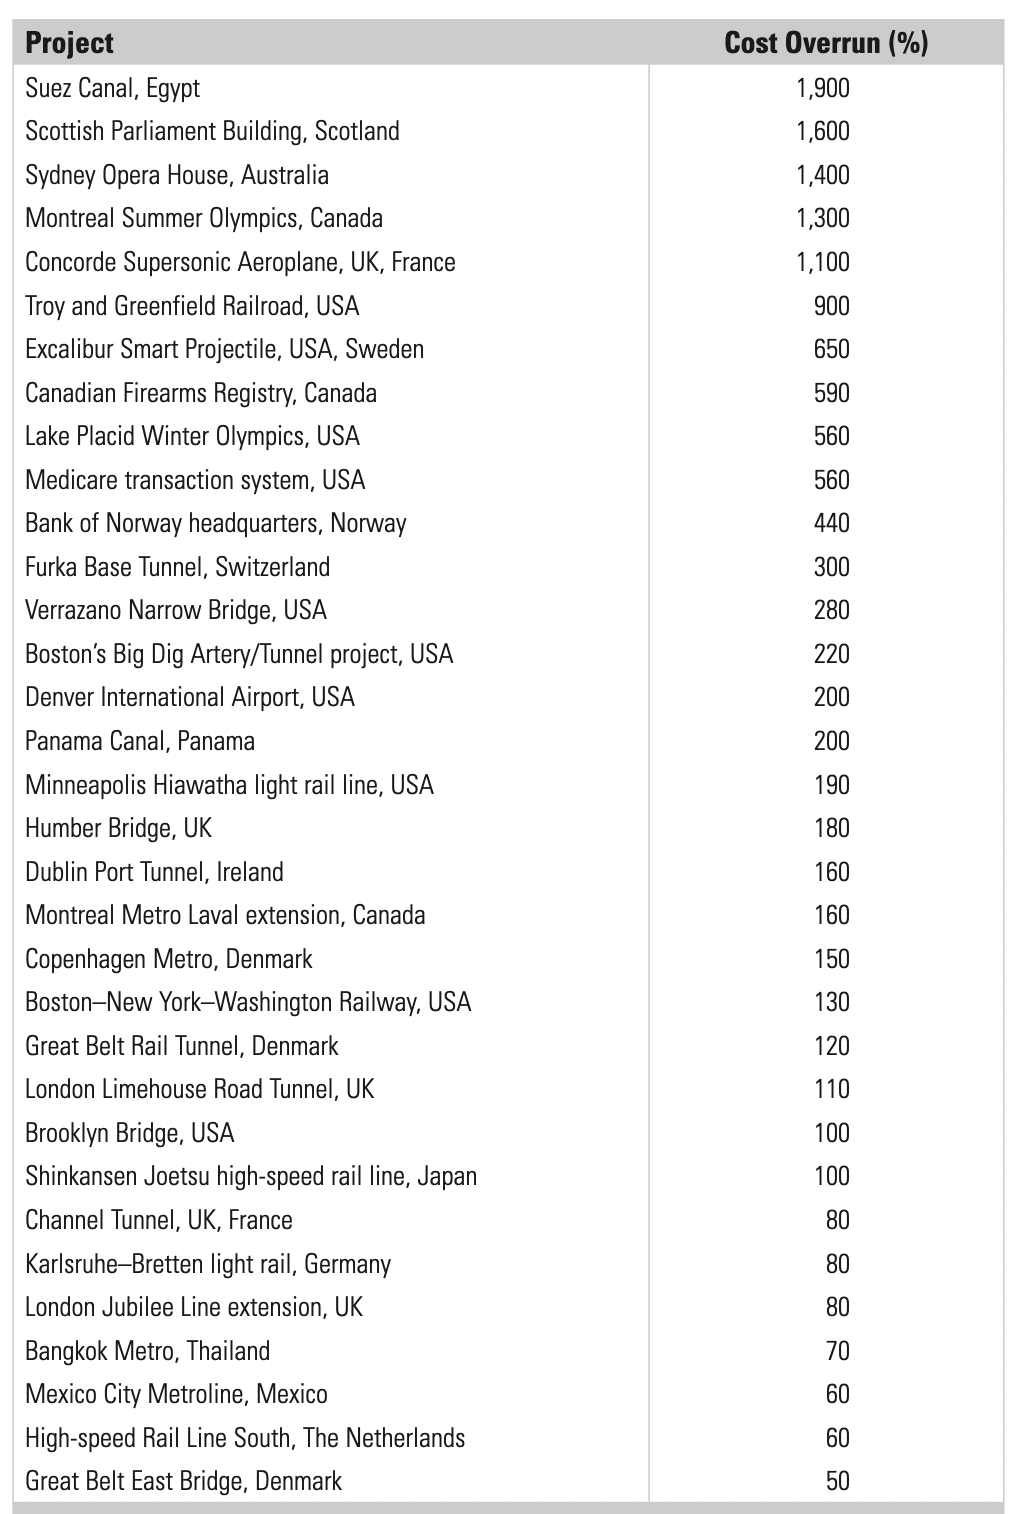The width and height of the screenshot is (1020, 1514).
Task: Select Montreal Summer Olympics, Canada
Action: pyautogui.click(x=204, y=218)
